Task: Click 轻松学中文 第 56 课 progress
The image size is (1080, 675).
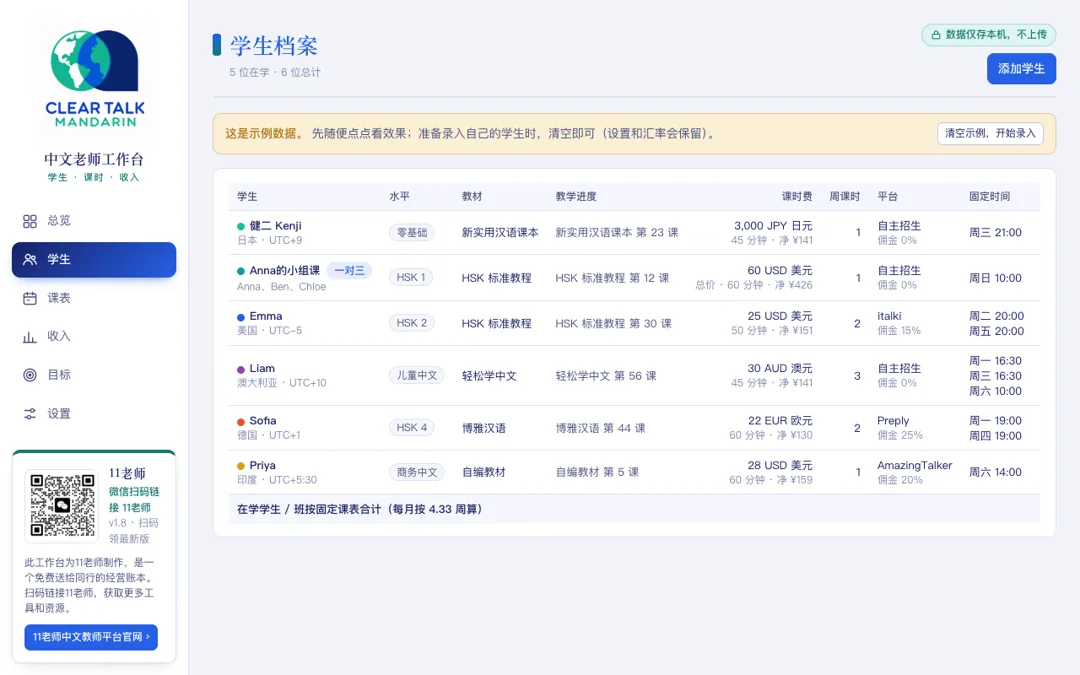Action: click(x=606, y=376)
